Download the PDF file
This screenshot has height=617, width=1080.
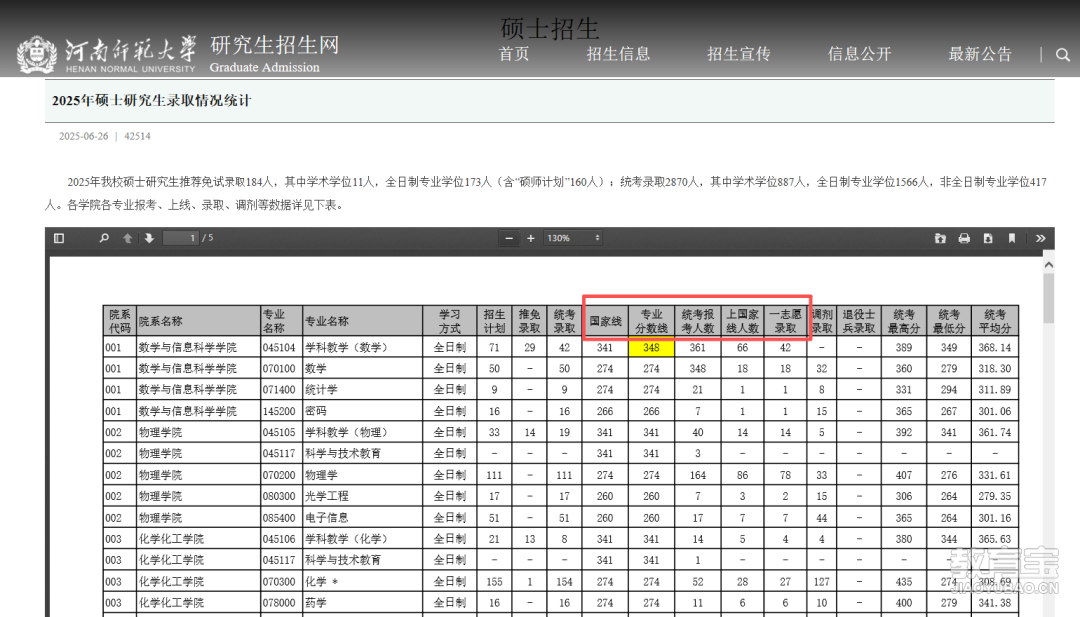tap(988, 238)
